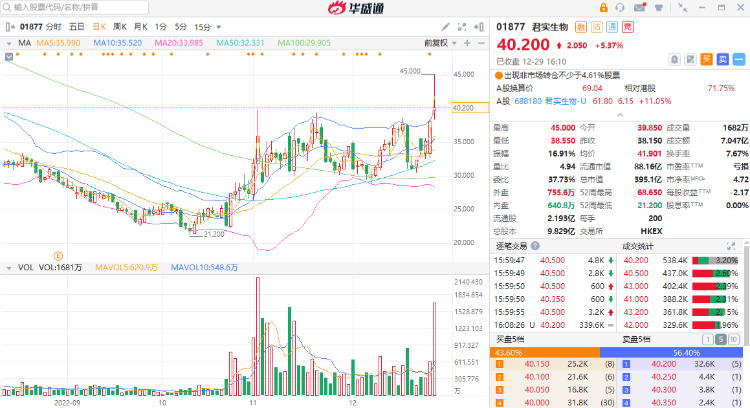Remove from watchlist blue minus button

739,59
